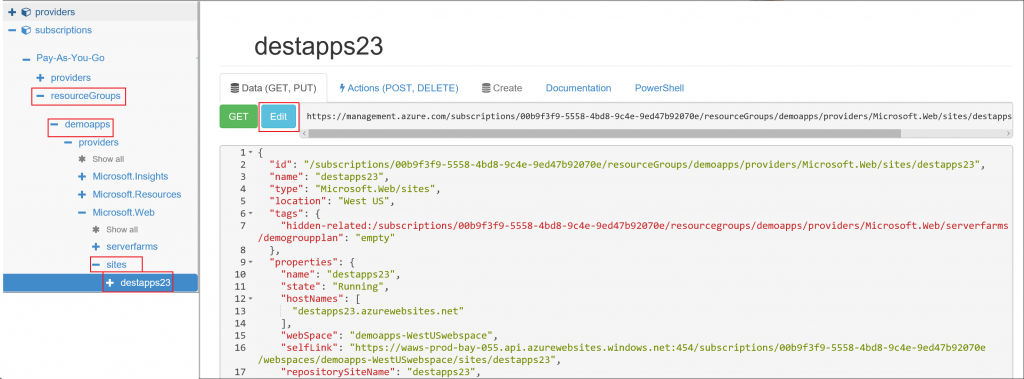Screen dimensions: 1024x379
Task: Click asterisk icon of Show all above serverfarms
Action: click(x=95, y=229)
